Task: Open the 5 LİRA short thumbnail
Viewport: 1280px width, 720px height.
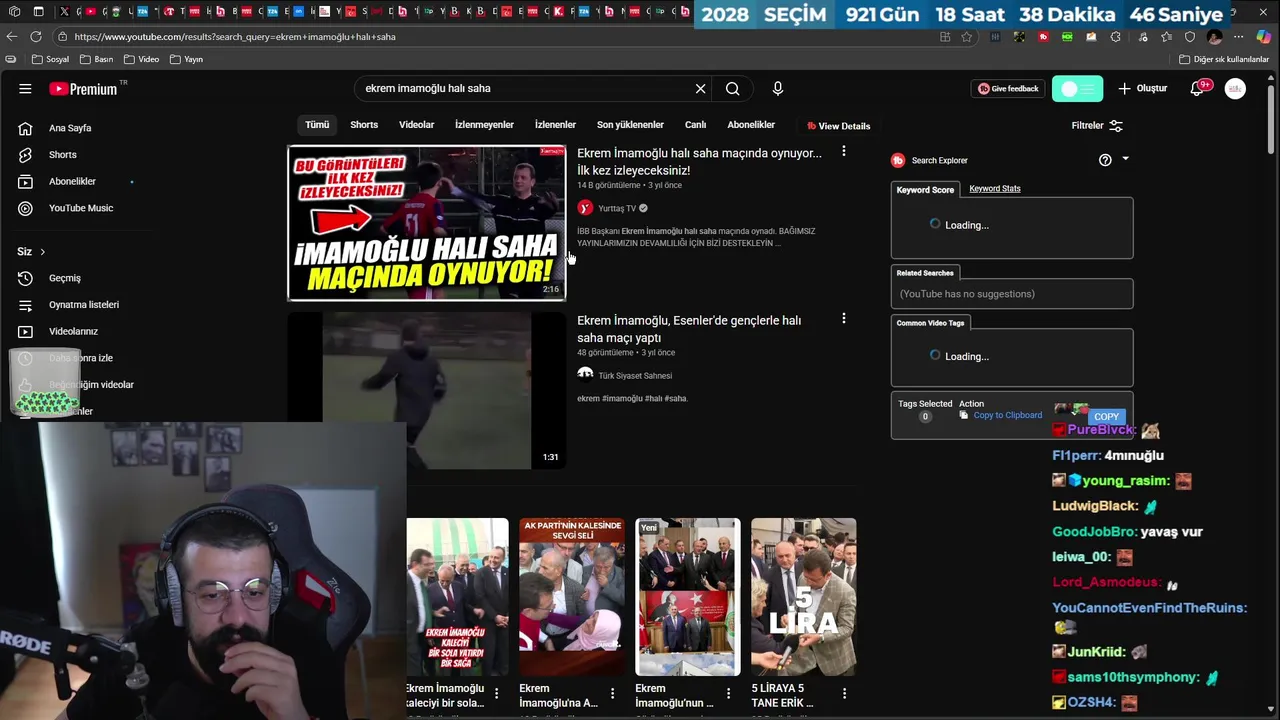Action: [804, 597]
